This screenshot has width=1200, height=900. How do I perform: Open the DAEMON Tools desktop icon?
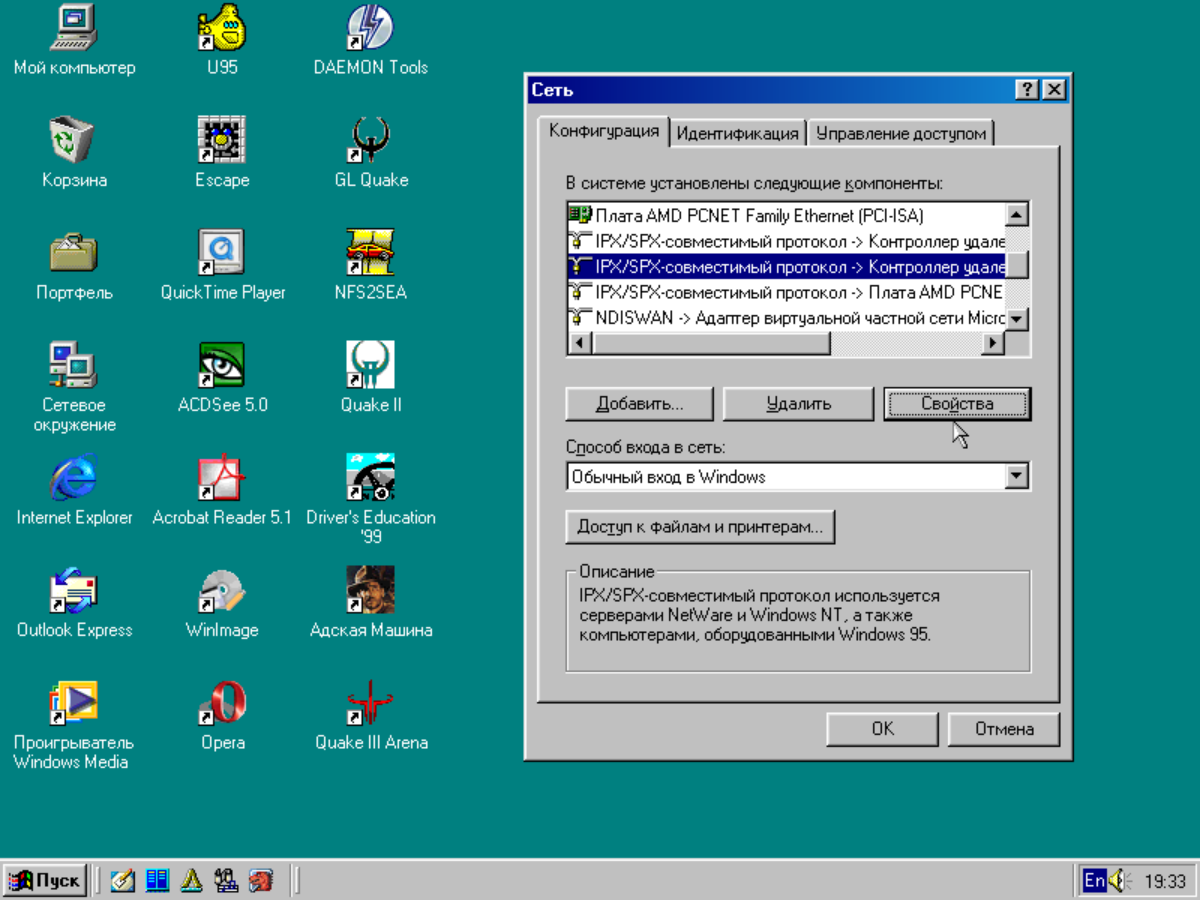[x=370, y=30]
